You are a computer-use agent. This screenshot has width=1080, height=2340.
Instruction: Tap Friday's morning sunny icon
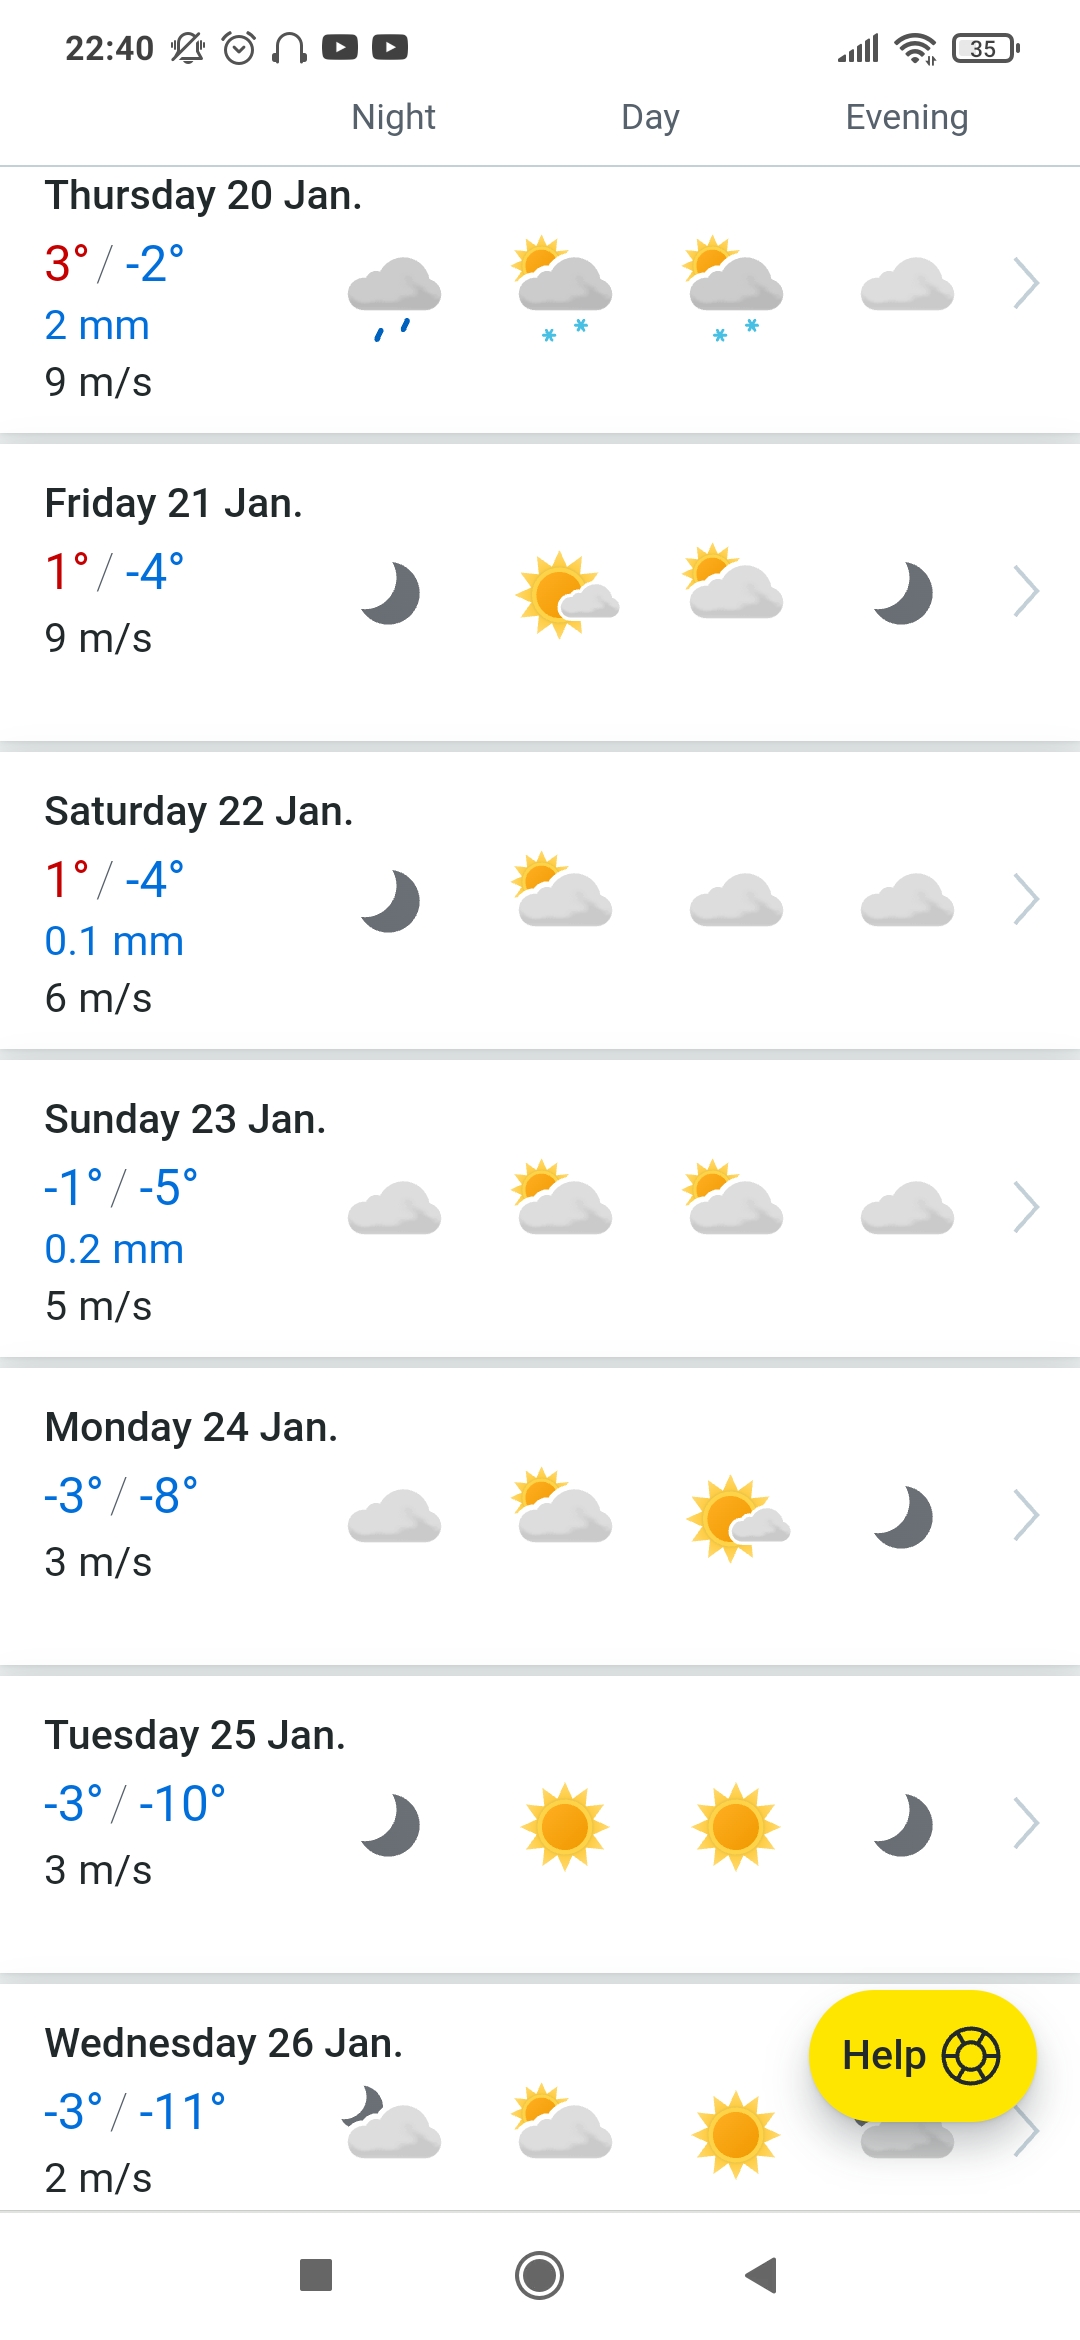click(x=564, y=594)
